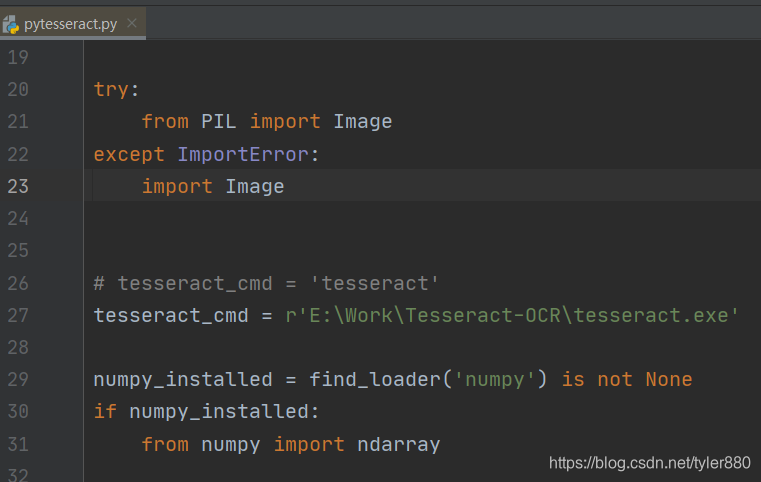Close the pytesseract.py tab

[132, 23]
